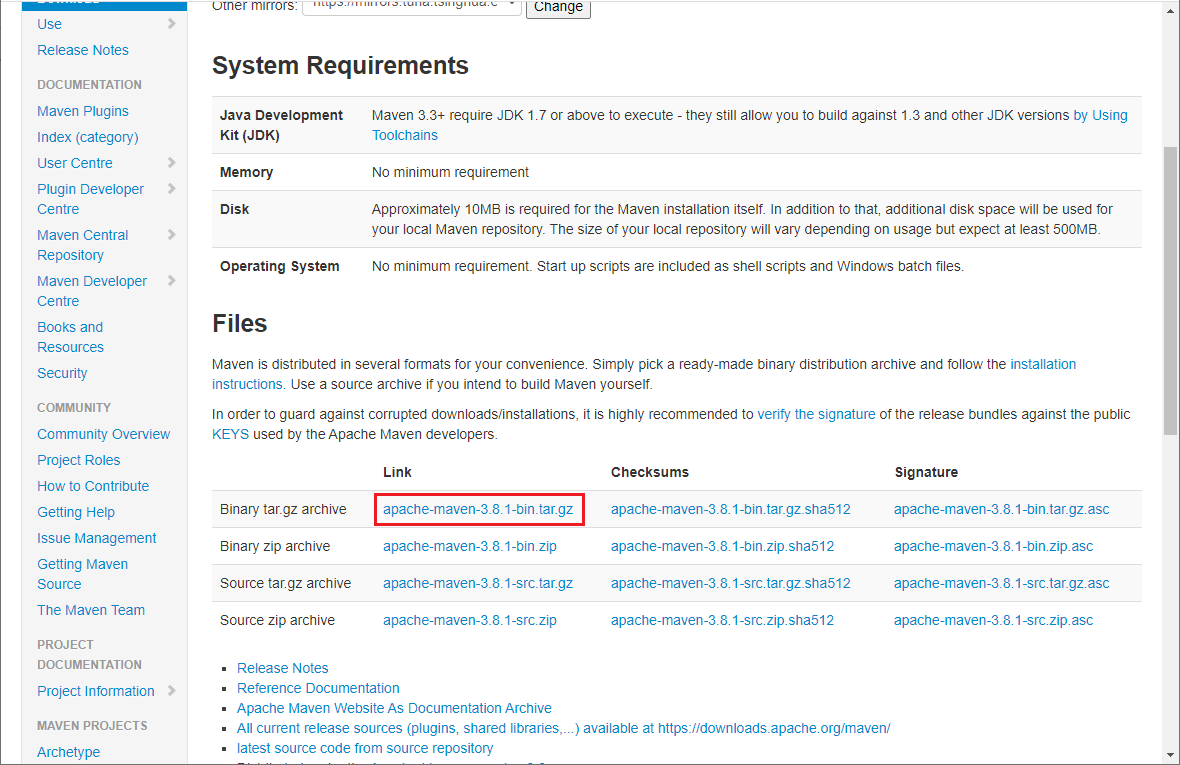Viewport: 1180px width, 765px height.
Task: Expand the Use submenu arrow
Action: coord(172,24)
